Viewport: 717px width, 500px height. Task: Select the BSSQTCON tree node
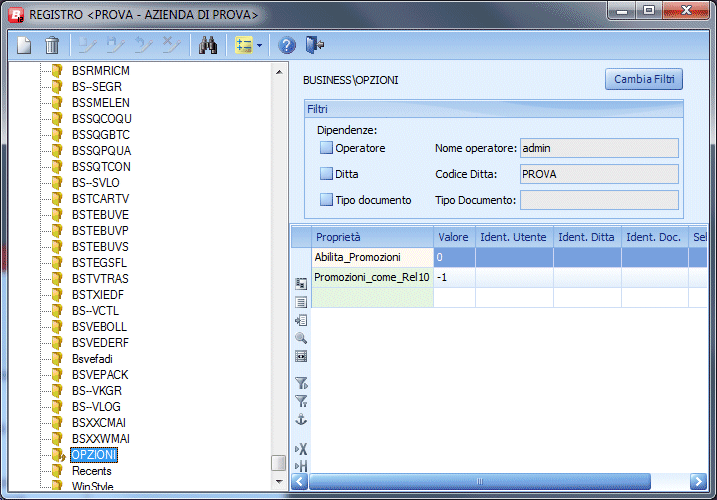point(101,167)
